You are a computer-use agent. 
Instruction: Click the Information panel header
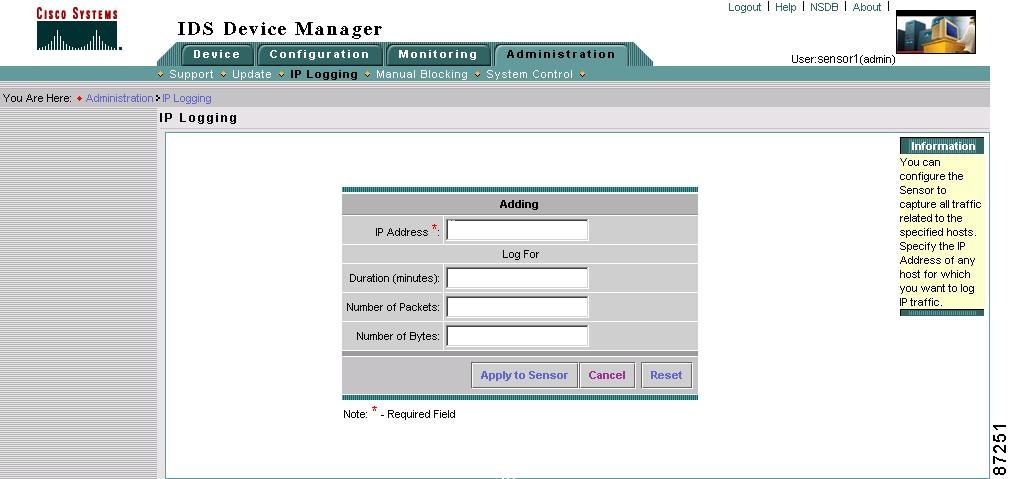pyautogui.click(x=942, y=146)
